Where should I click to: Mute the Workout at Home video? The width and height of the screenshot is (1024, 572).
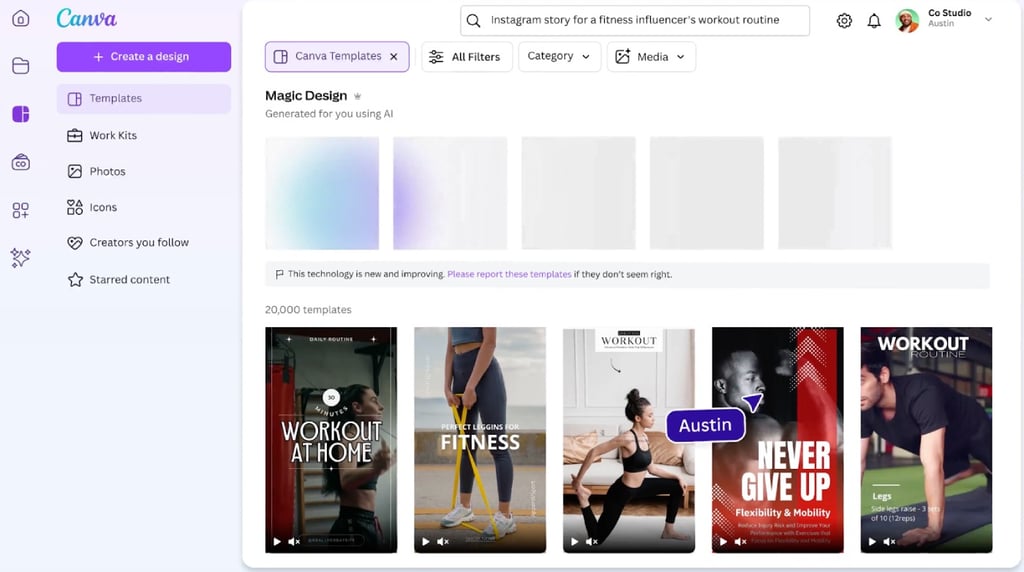point(294,542)
